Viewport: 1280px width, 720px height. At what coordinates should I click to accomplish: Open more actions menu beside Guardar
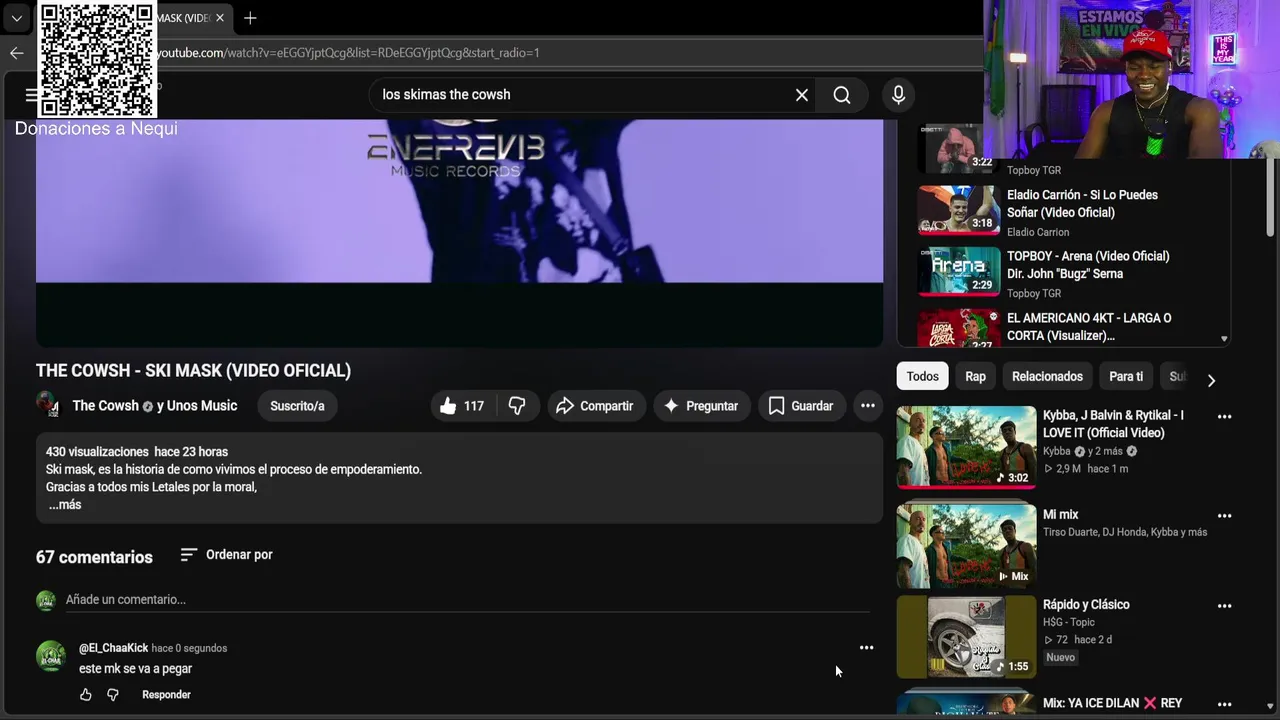click(x=868, y=406)
